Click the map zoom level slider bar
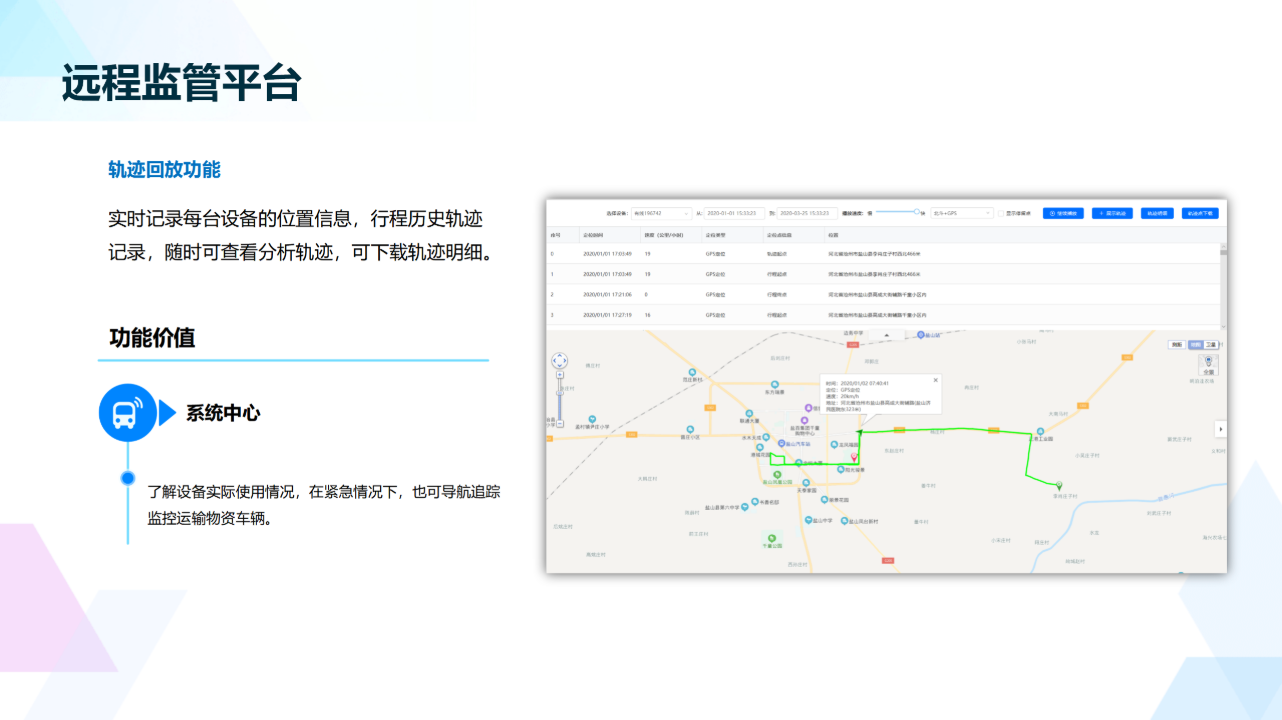The width and height of the screenshot is (1282, 720). tap(560, 400)
